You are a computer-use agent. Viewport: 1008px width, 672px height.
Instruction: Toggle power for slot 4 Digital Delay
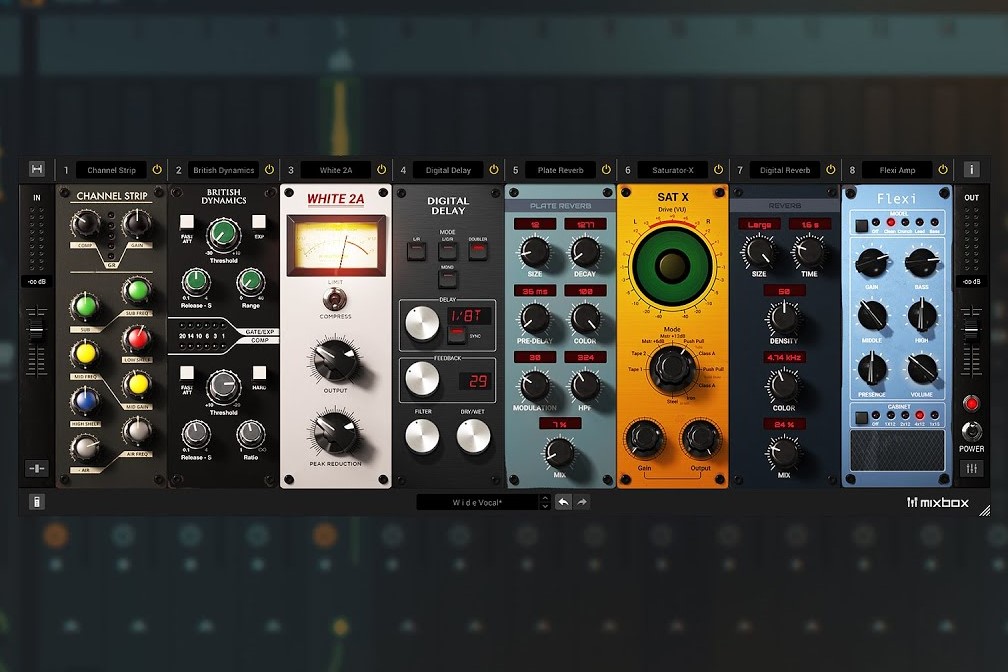pyautogui.click(x=494, y=170)
